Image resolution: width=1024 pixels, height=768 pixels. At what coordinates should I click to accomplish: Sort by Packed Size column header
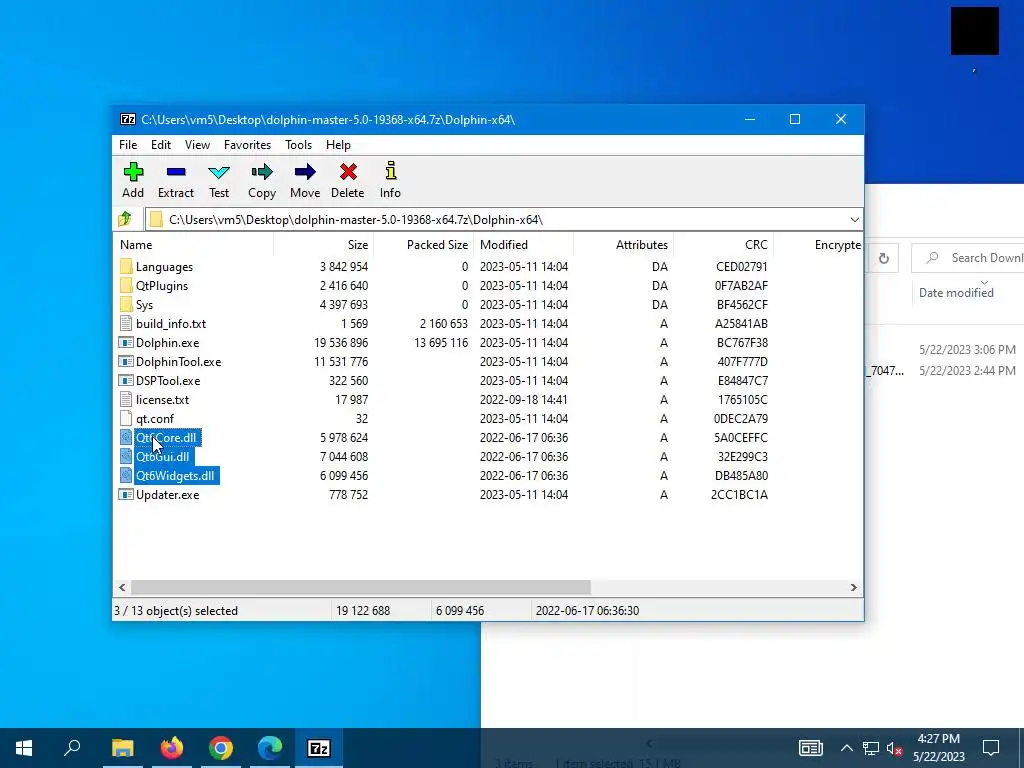(423, 245)
